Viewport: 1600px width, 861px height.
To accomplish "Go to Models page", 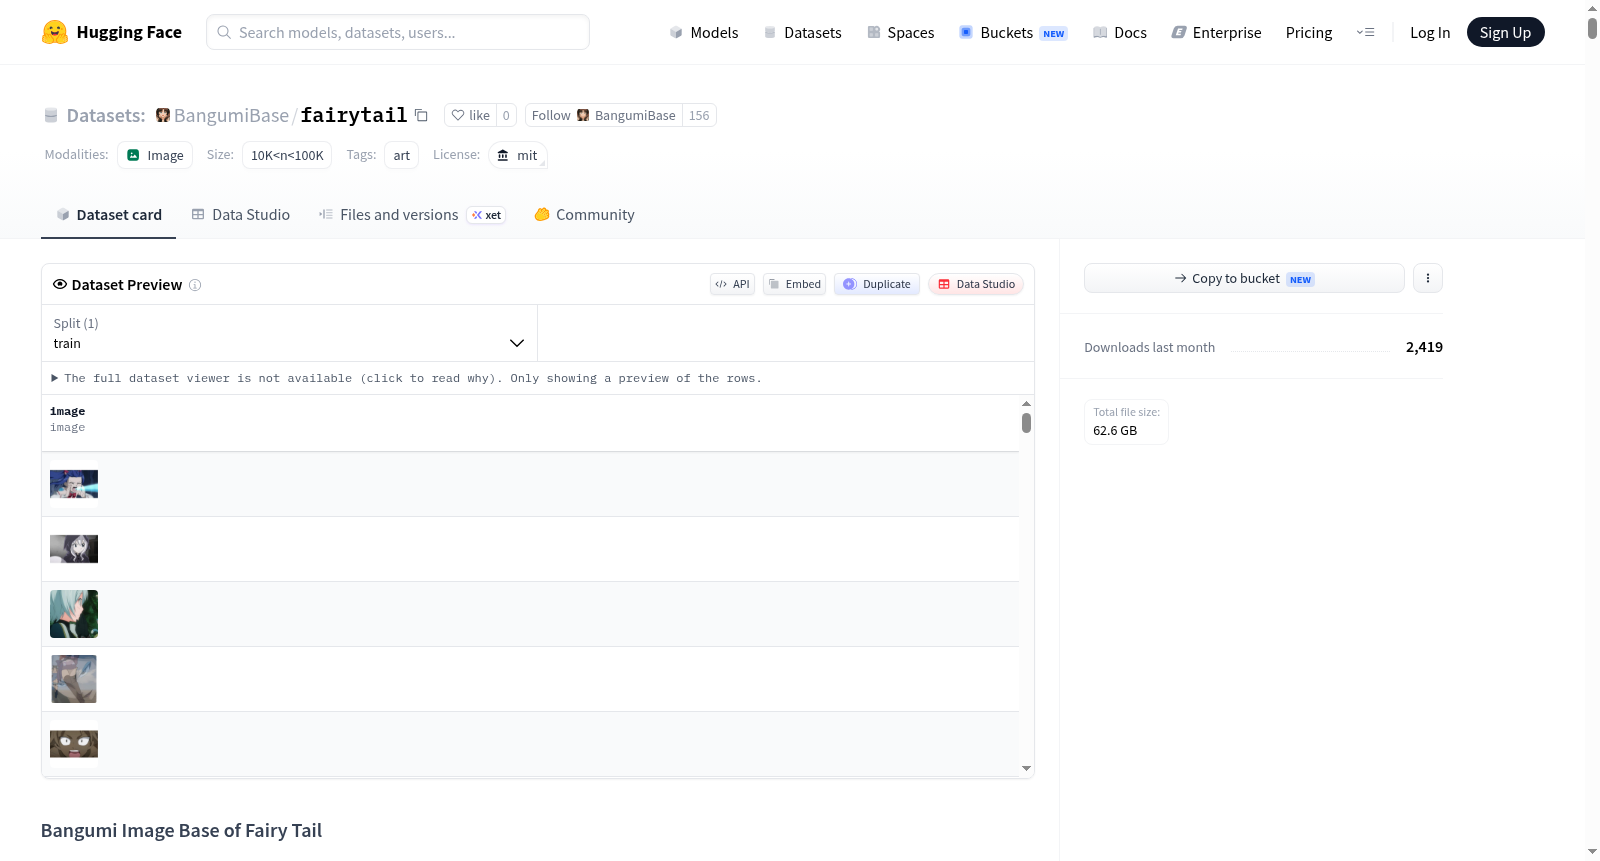I will click(x=704, y=32).
